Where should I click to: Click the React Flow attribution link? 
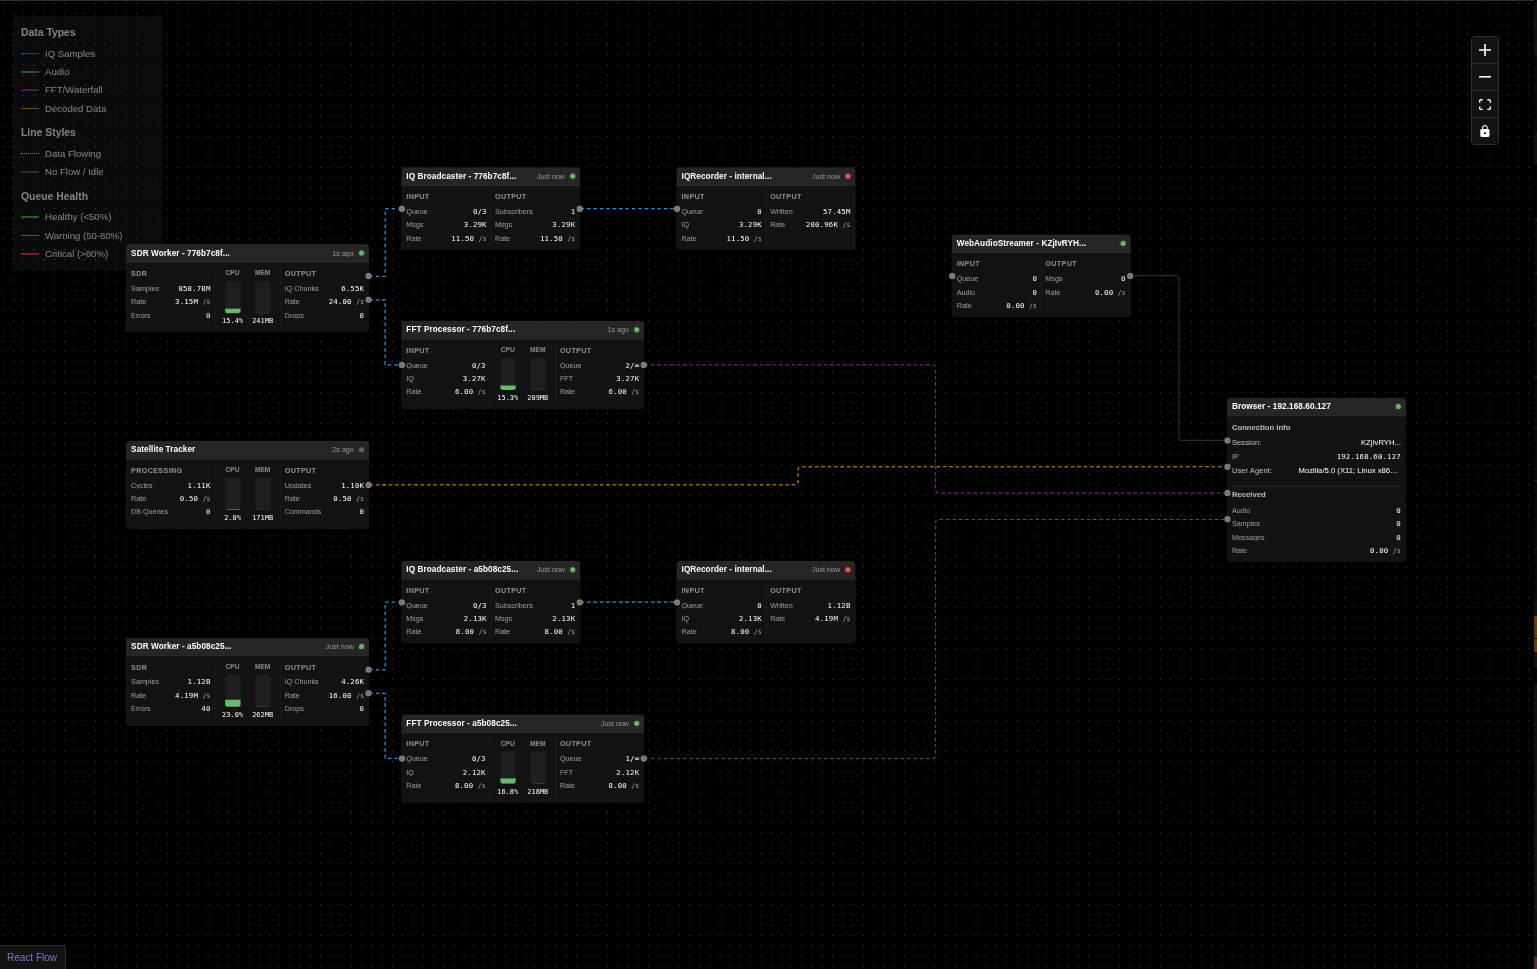coord(32,957)
